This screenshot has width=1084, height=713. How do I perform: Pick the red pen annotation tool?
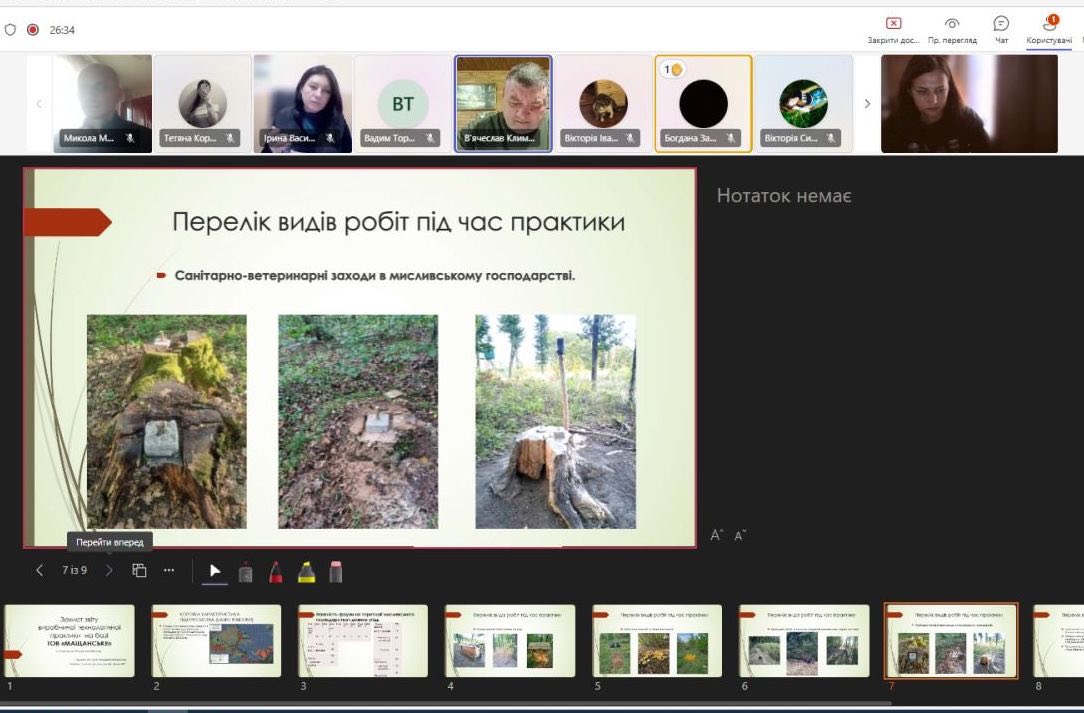(276, 571)
